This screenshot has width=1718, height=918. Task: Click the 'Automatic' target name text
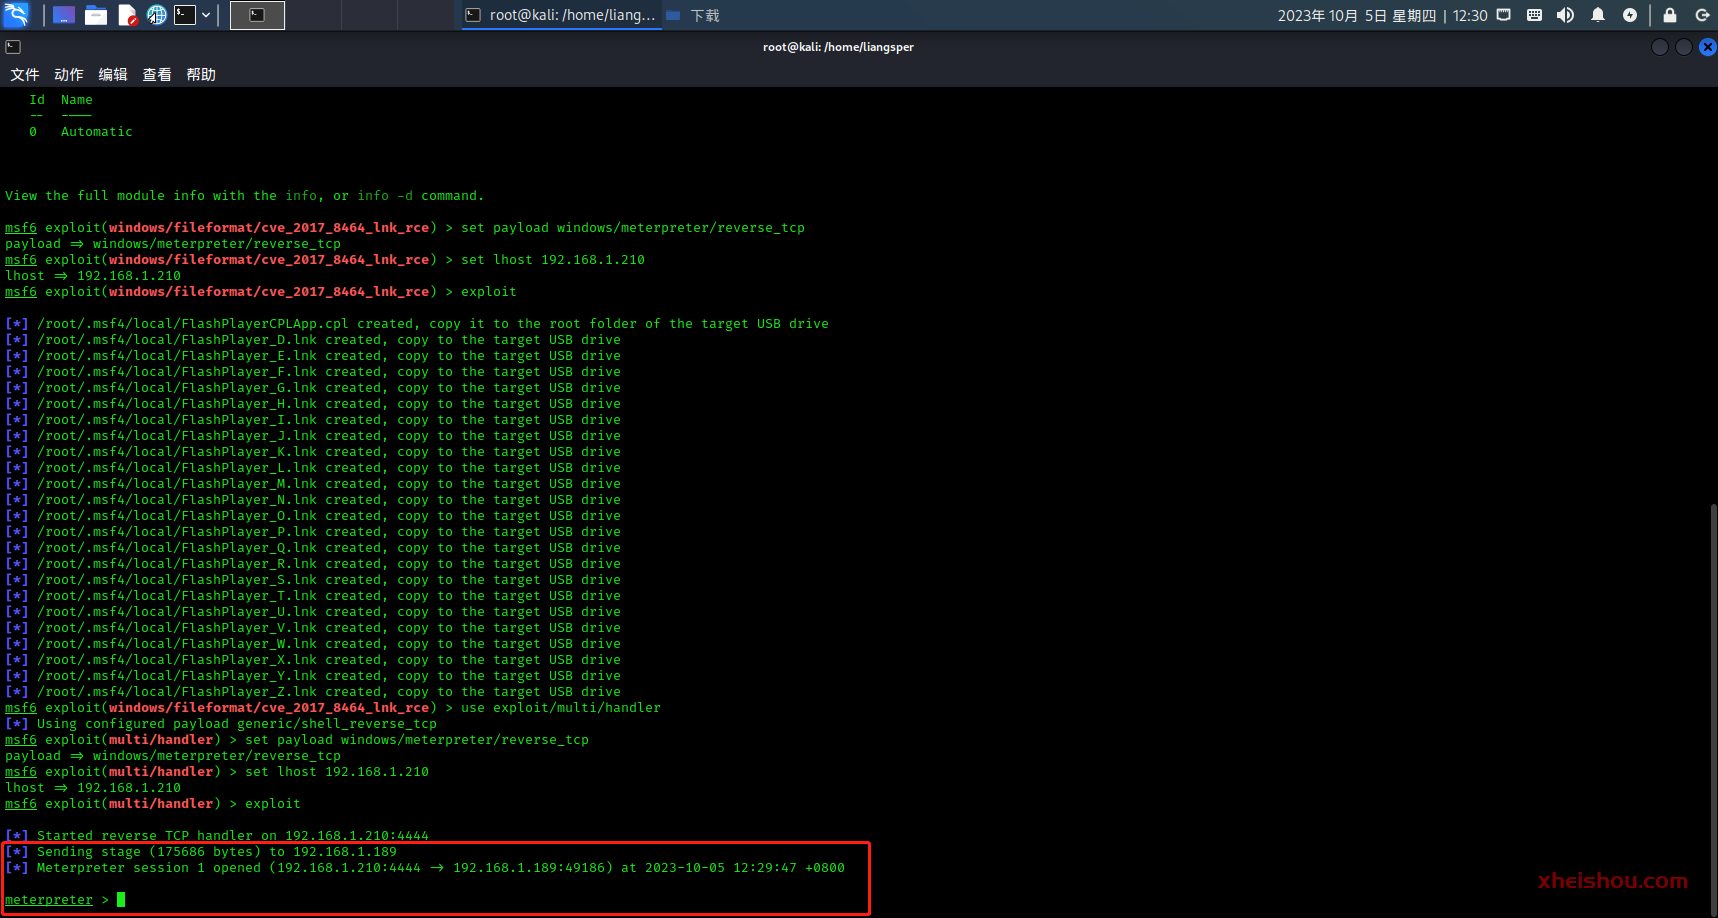point(96,132)
